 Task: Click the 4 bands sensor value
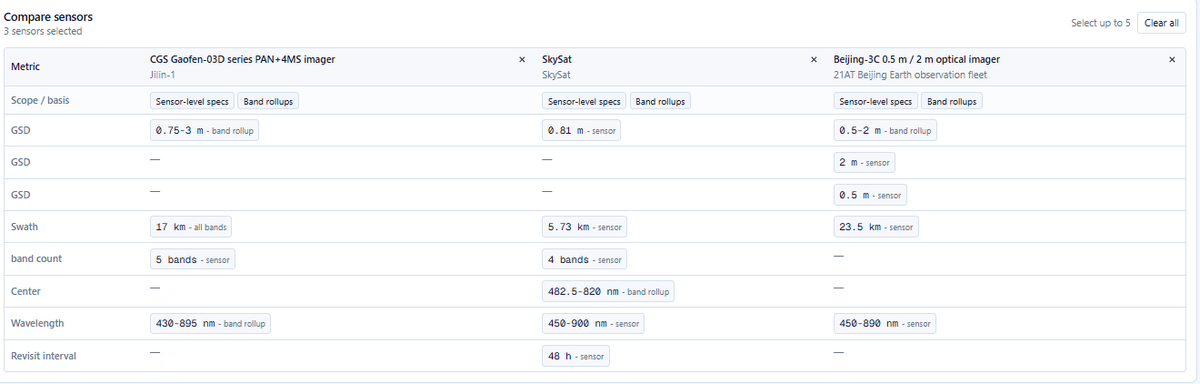coord(584,259)
